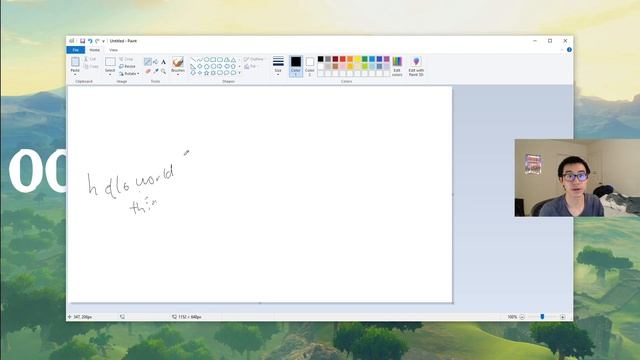Open Customize Quick Access Toolbar arrow
Image resolution: width=640 pixels, height=360 pixels.
[104, 41]
